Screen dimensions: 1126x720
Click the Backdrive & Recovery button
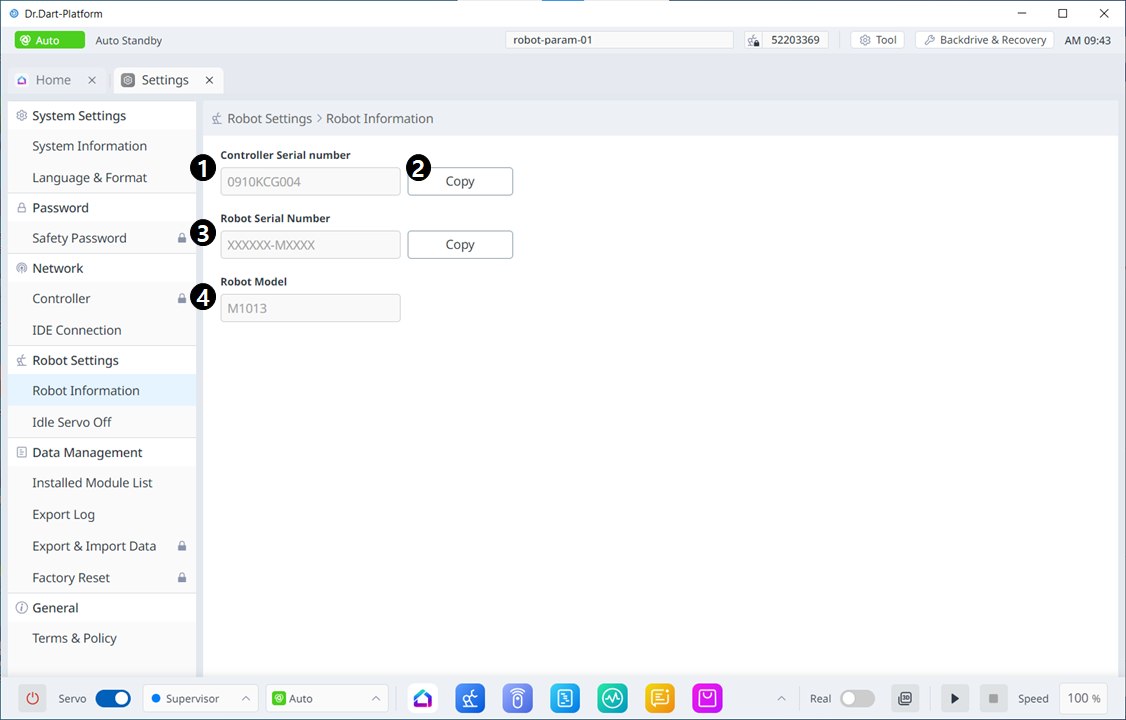984,40
